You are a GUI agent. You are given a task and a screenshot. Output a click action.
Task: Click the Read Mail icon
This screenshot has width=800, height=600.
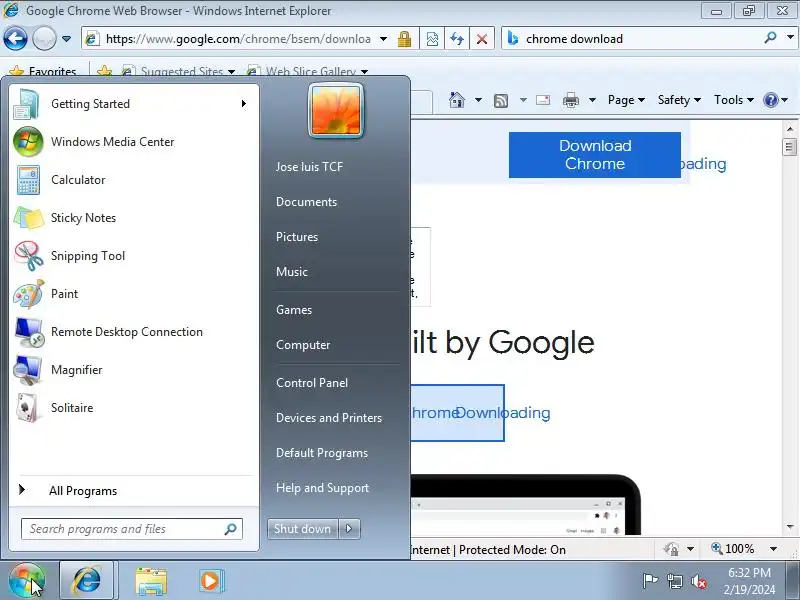tap(543, 100)
